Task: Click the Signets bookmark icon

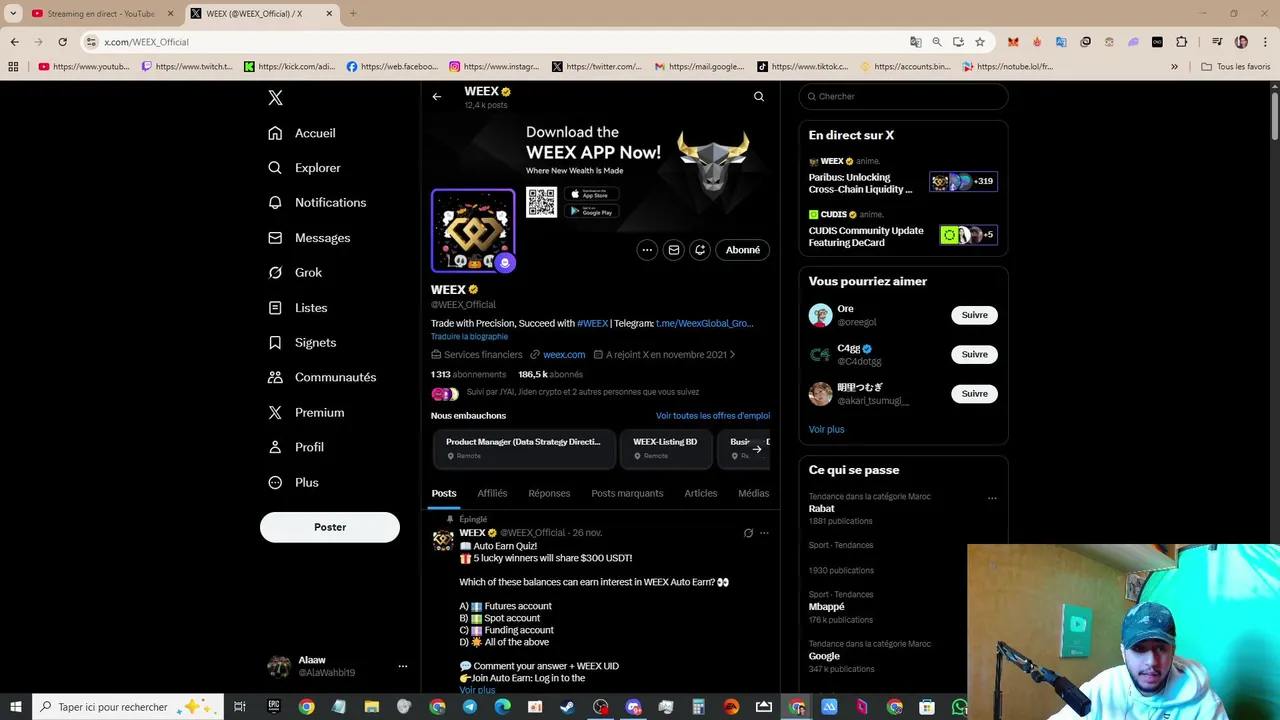Action: point(275,342)
